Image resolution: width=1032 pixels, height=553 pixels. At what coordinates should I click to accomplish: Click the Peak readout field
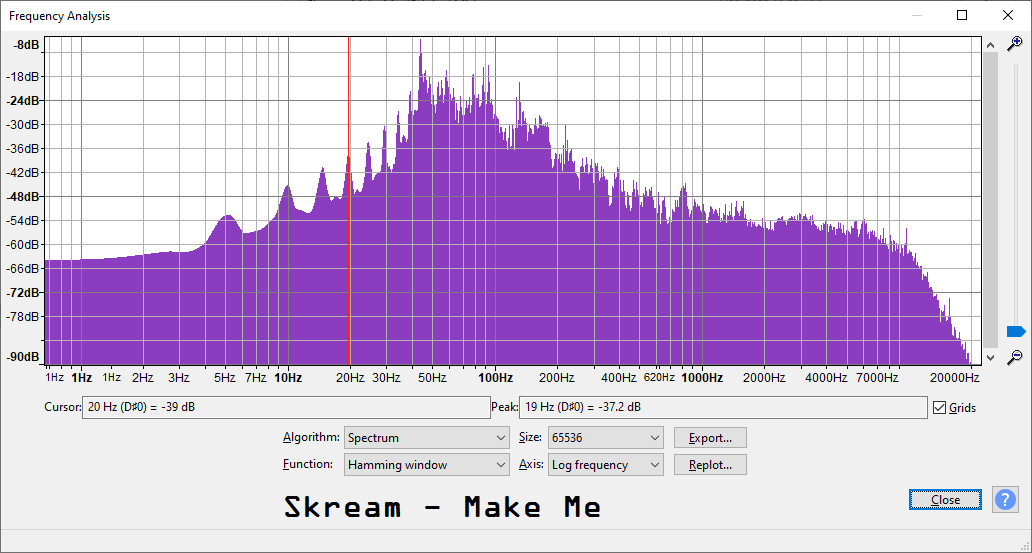click(x=723, y=408)
